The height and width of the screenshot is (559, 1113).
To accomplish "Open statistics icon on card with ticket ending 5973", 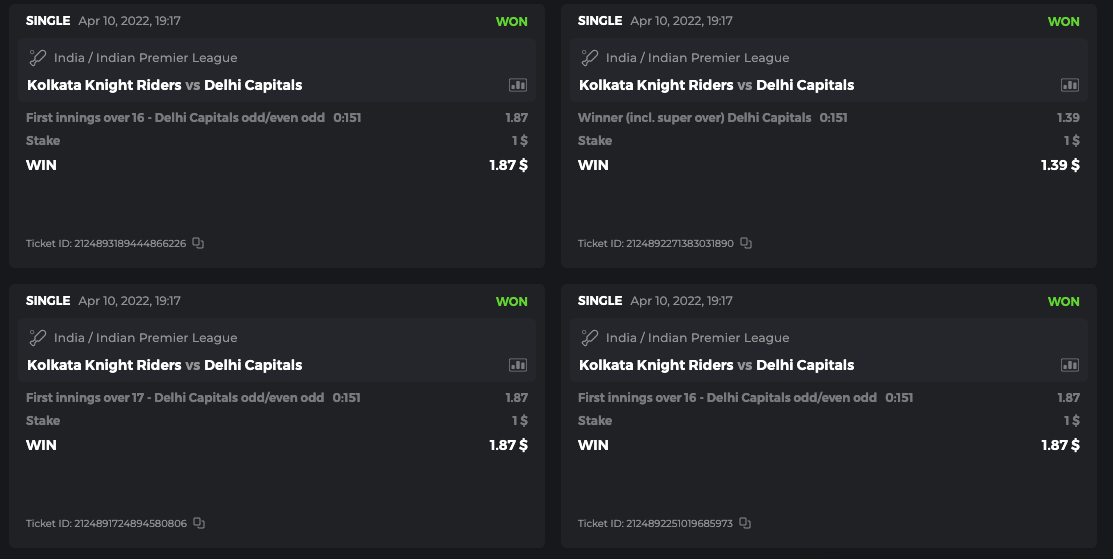I will 1070,365.
